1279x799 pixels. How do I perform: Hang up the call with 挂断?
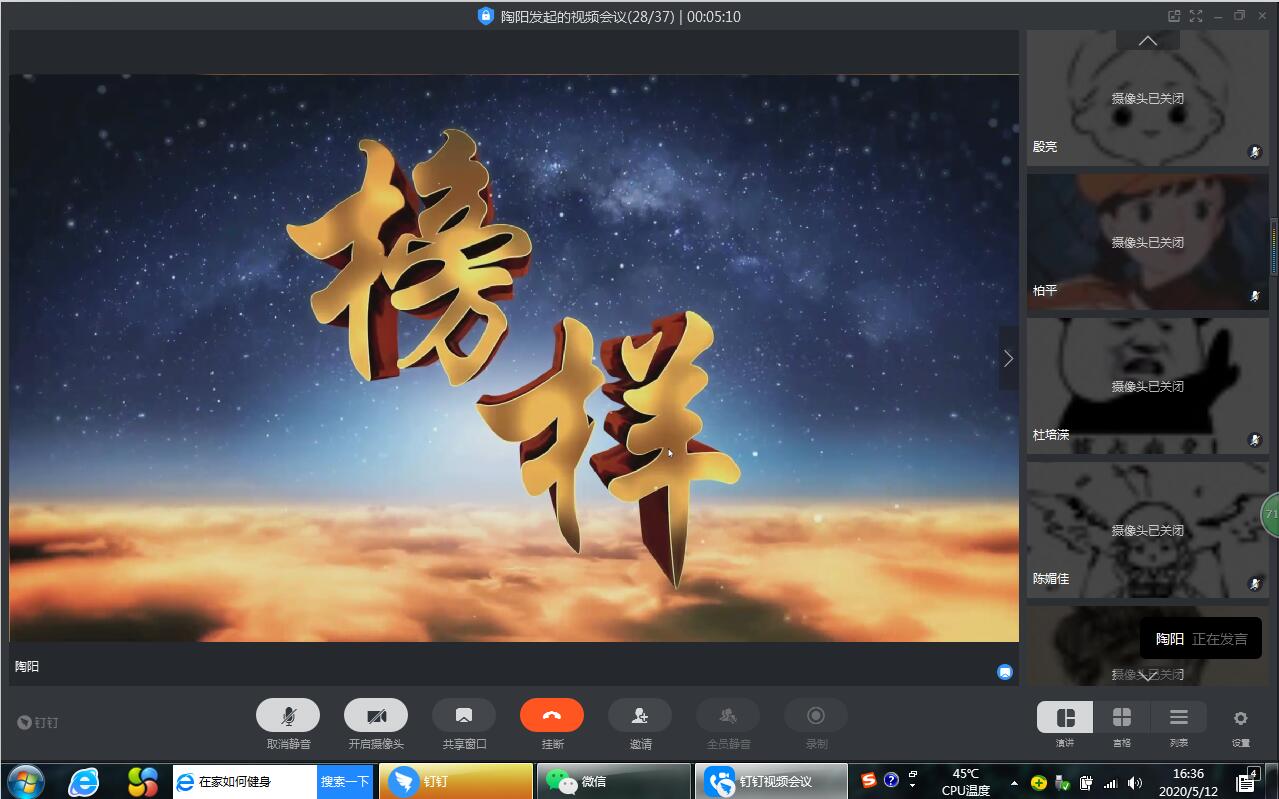pos(552,716)
